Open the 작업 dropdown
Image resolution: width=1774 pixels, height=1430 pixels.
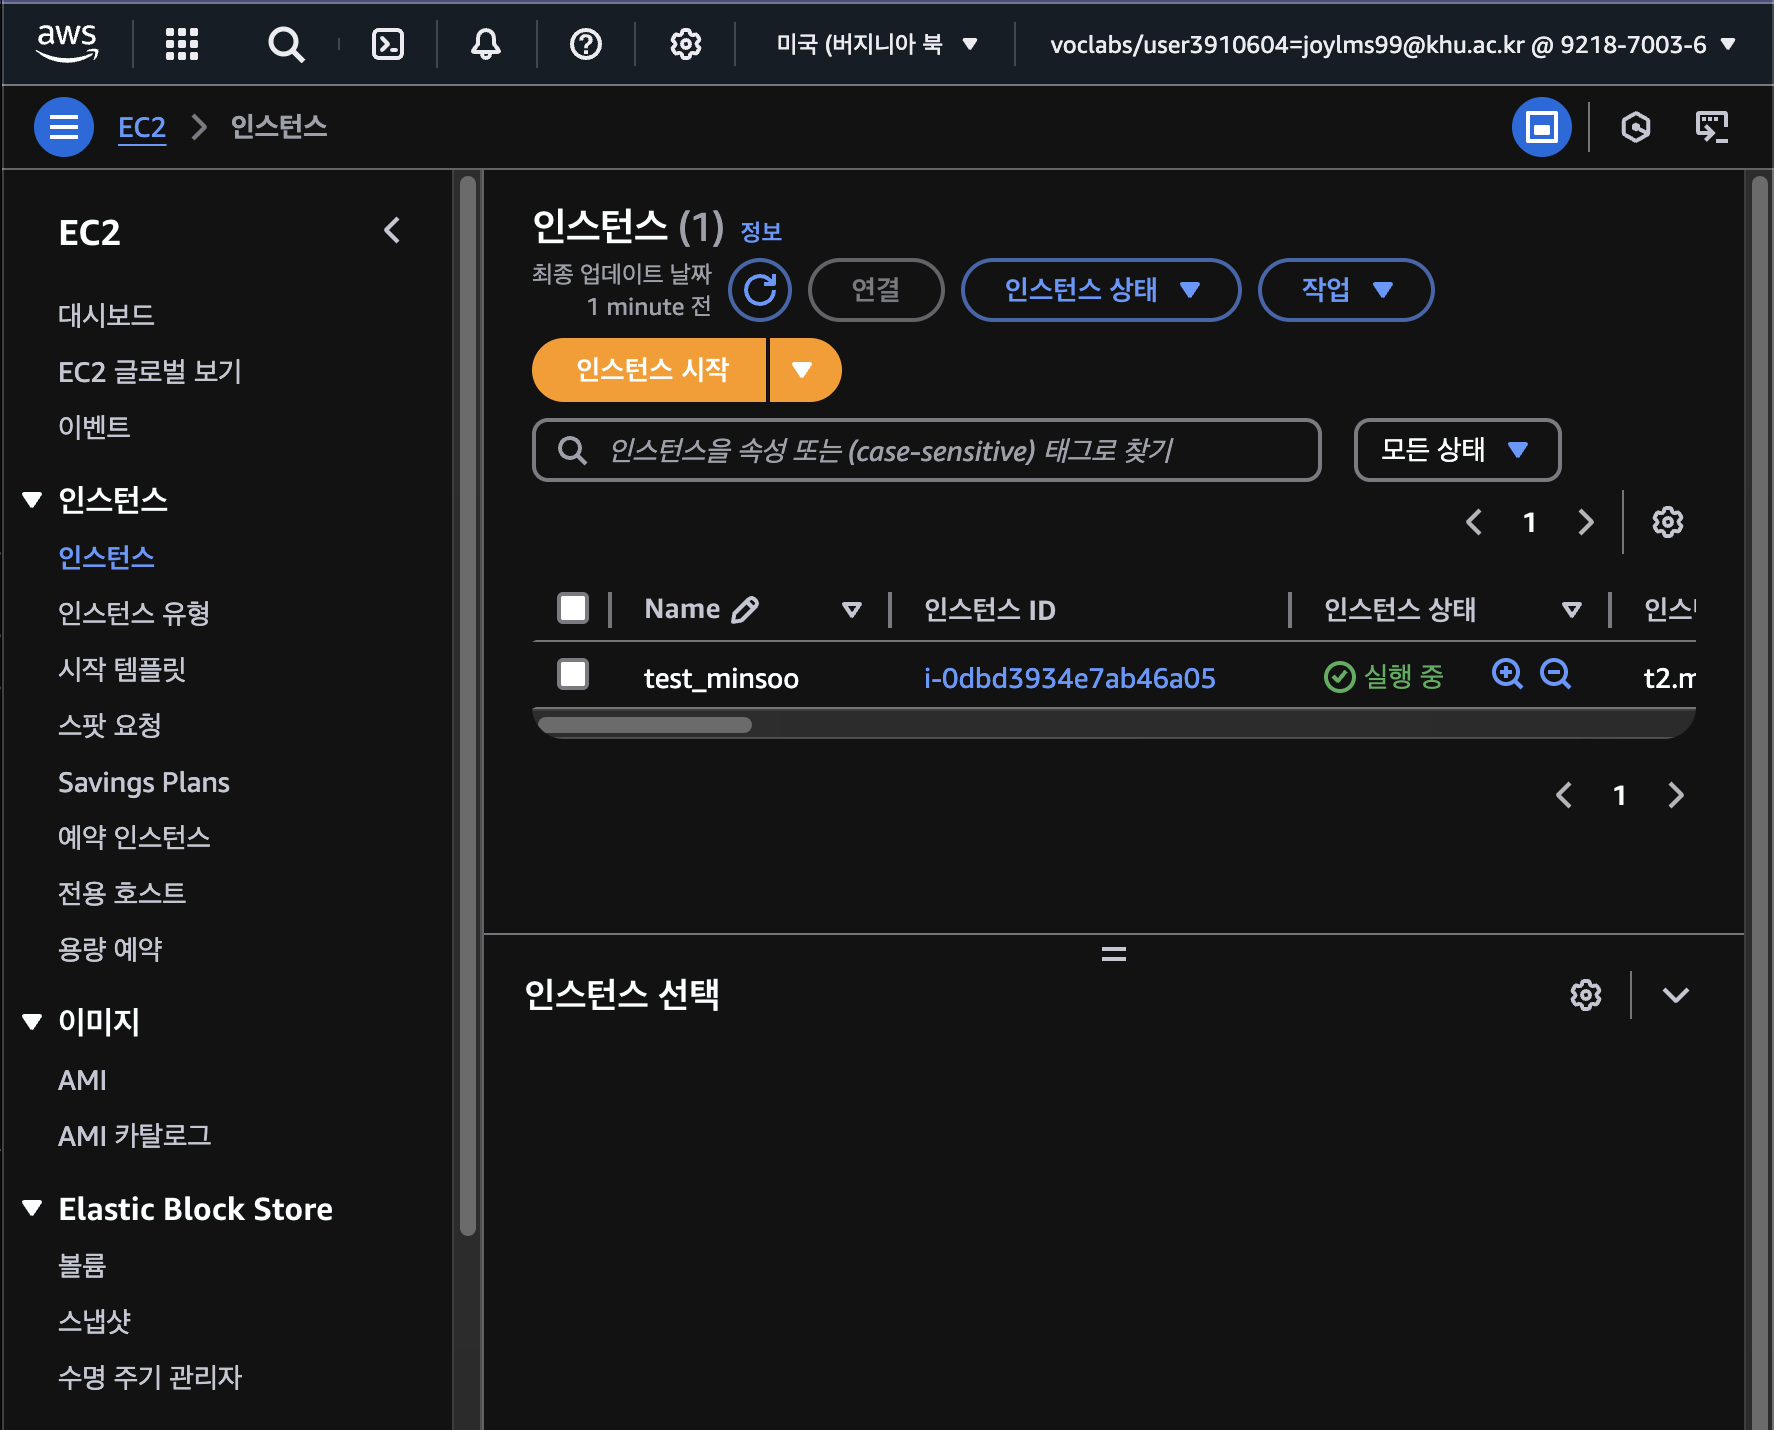click(1346, 290)
